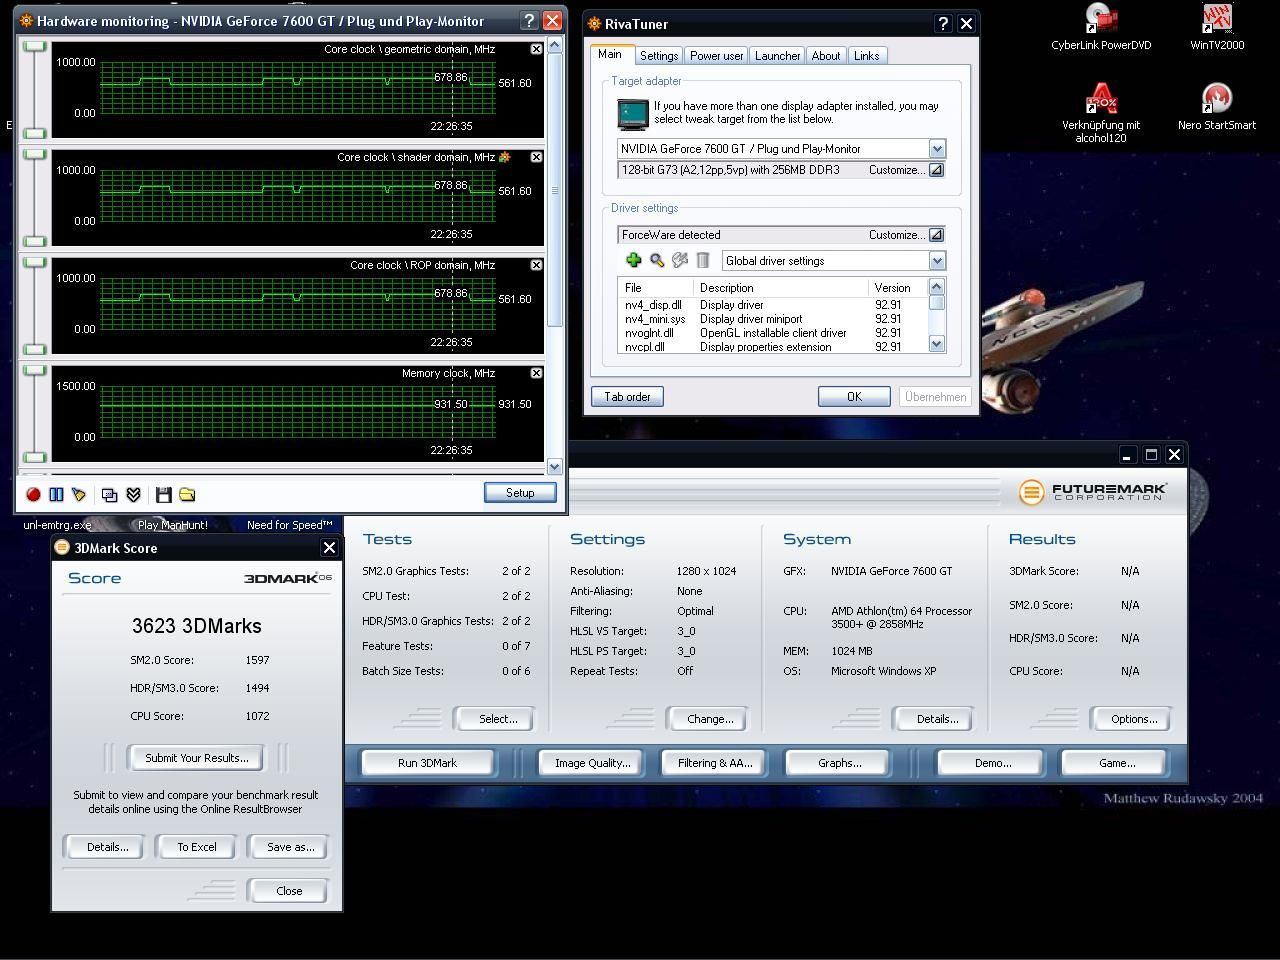This screenshot has width=1280, height=960.
Task: Close the ROP domain core clock graph
Action: (536, 265)
